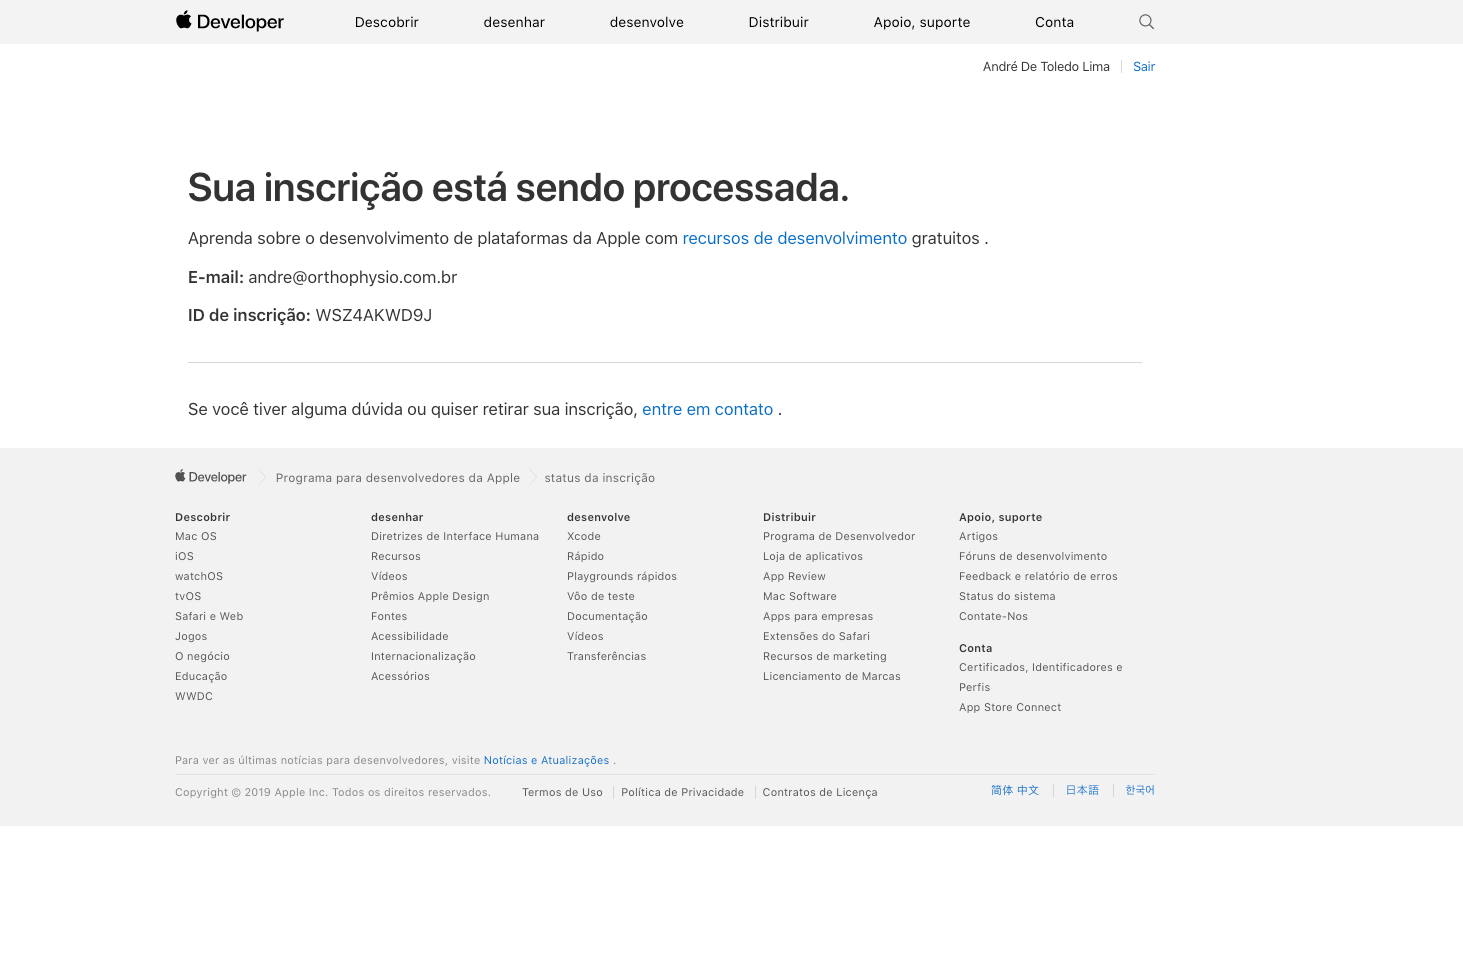The width and height of the screenshot is (1463, 954).
Task: Open the Artigos footer link
Action: [978, 536]
